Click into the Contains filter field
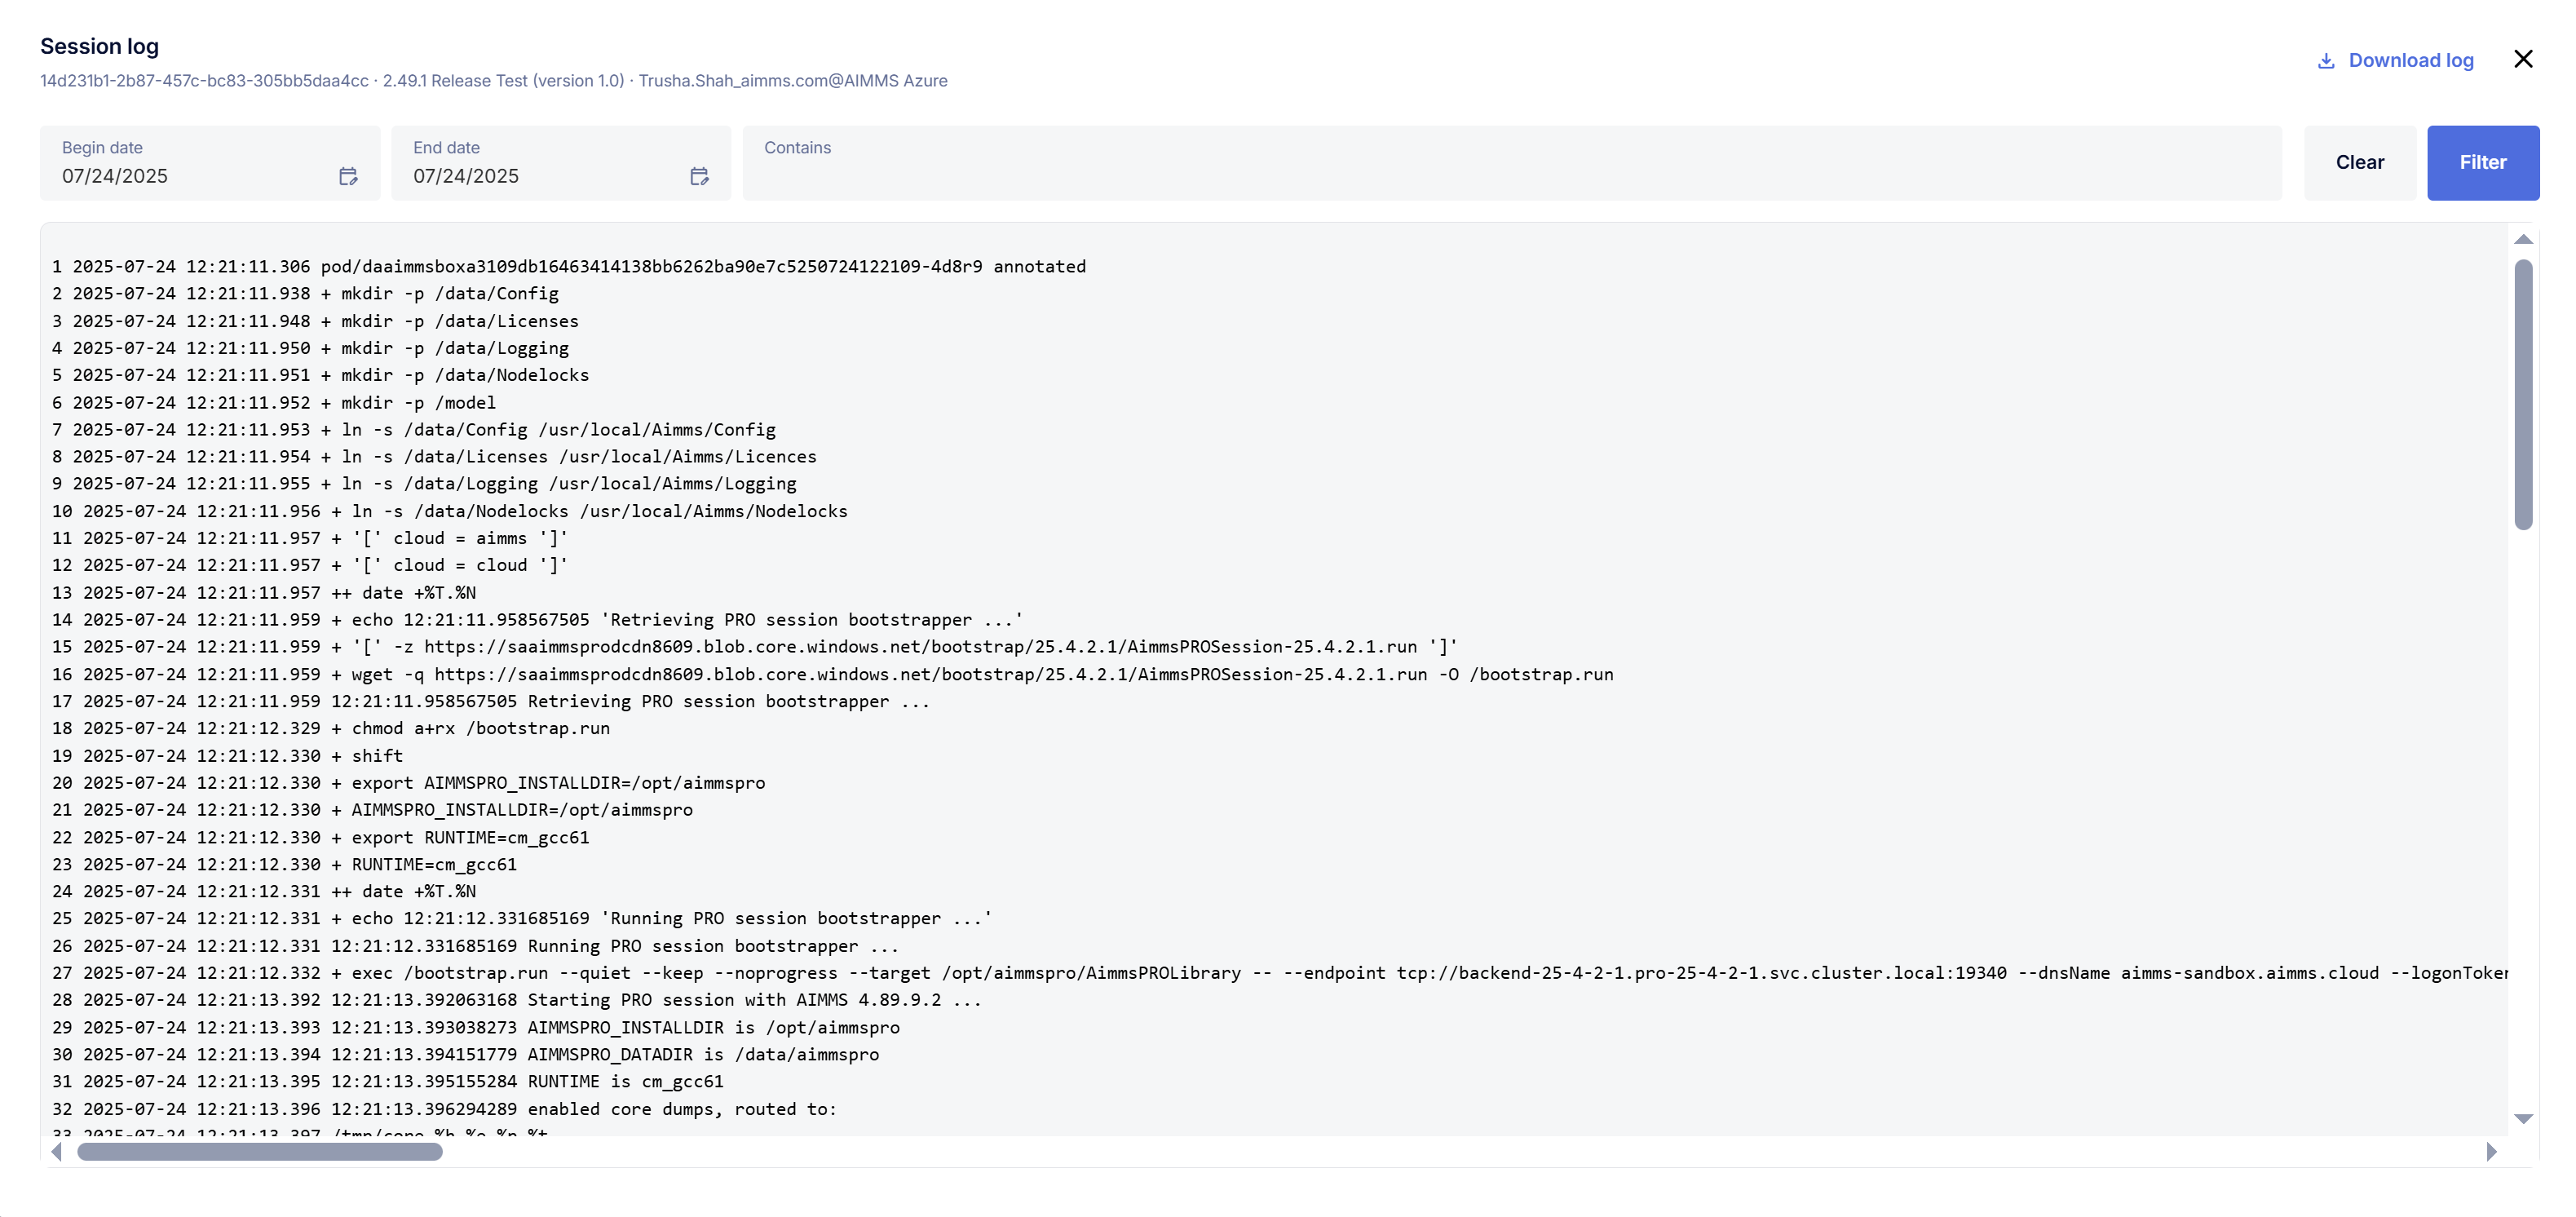This screenshot has width=2576, height=1217. click(1512, 163)
